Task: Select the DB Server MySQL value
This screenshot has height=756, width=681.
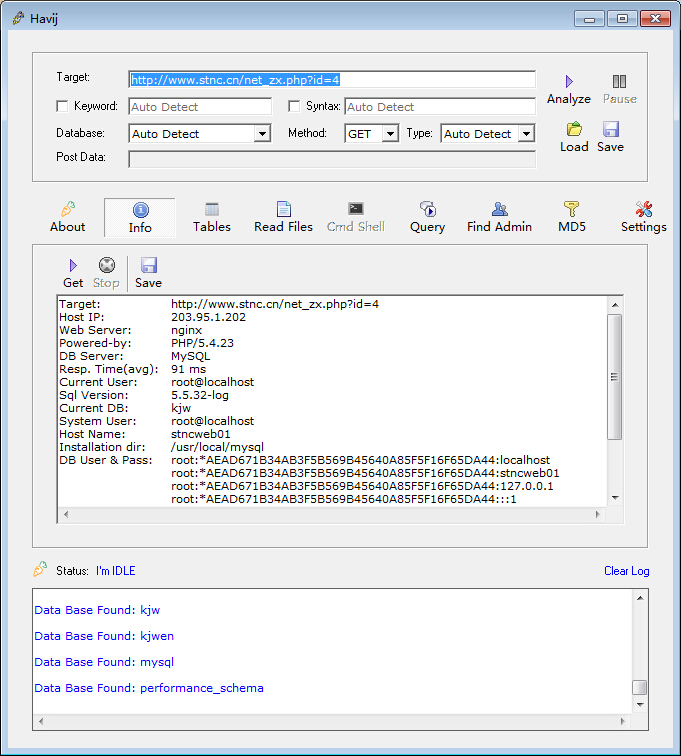Action: (x=191, y=356)
